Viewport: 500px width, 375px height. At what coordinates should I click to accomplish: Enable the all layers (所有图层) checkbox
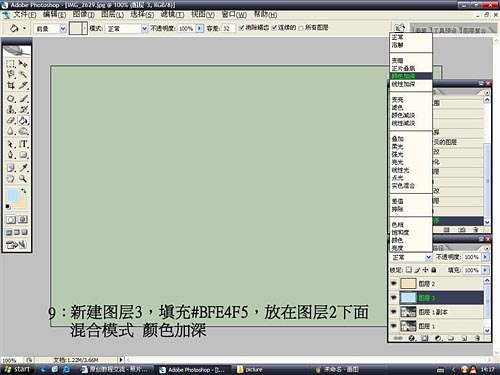(x=301, y=28)
